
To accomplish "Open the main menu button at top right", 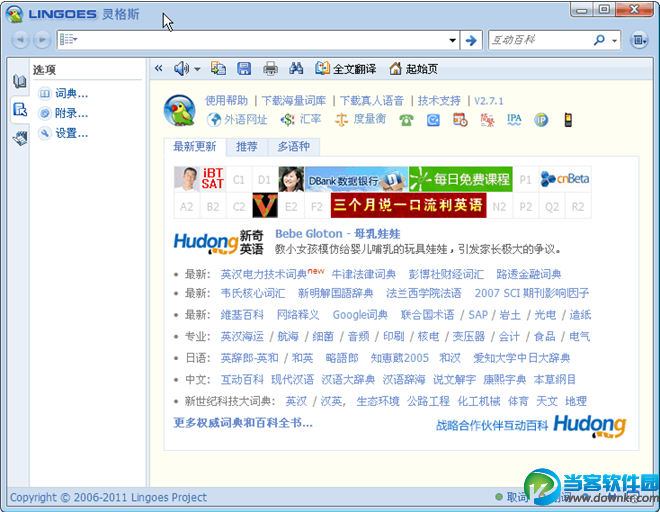I will tap(639, 40).
